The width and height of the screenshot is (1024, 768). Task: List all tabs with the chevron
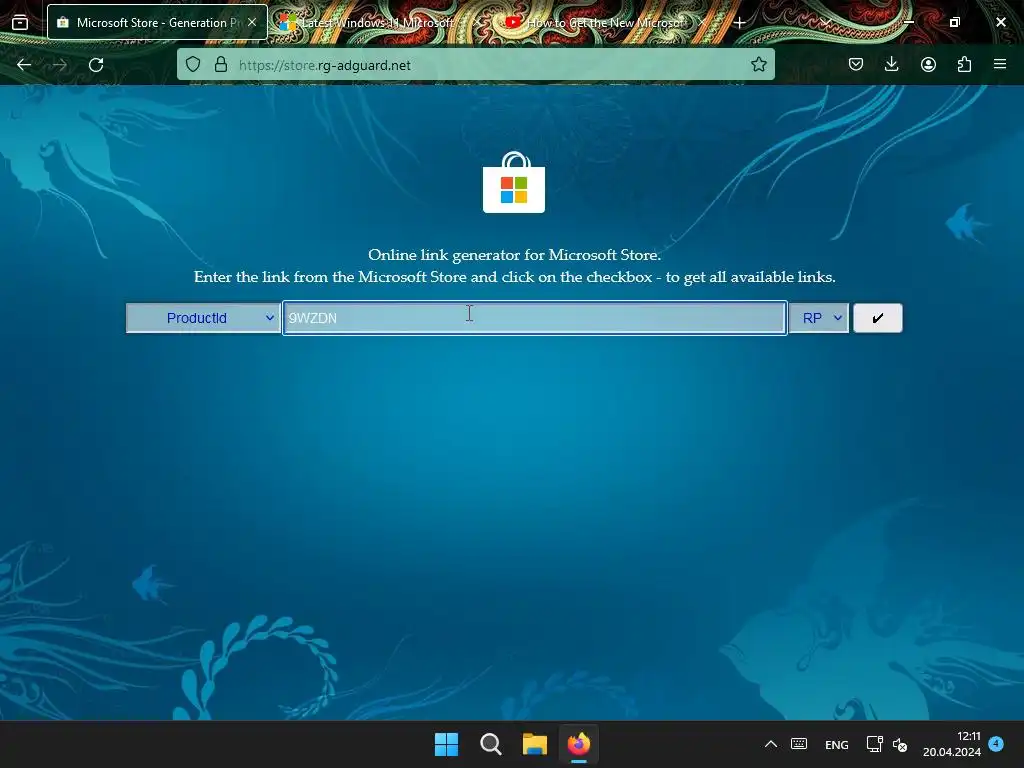pyautogui.click(x=825, y=23)
